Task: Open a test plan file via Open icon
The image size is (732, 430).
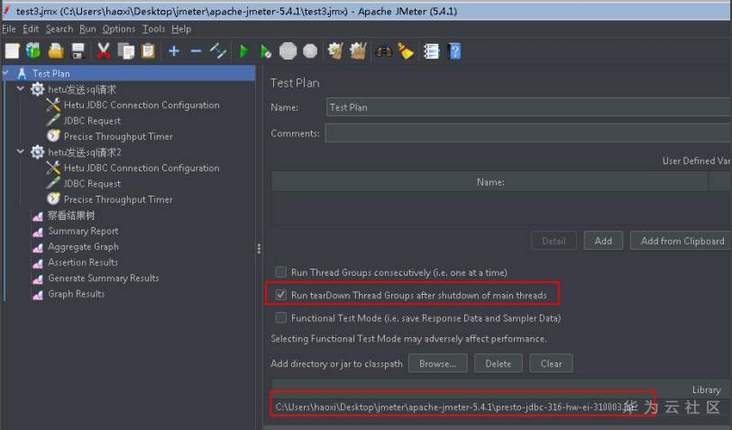Action: pos(56,51)
